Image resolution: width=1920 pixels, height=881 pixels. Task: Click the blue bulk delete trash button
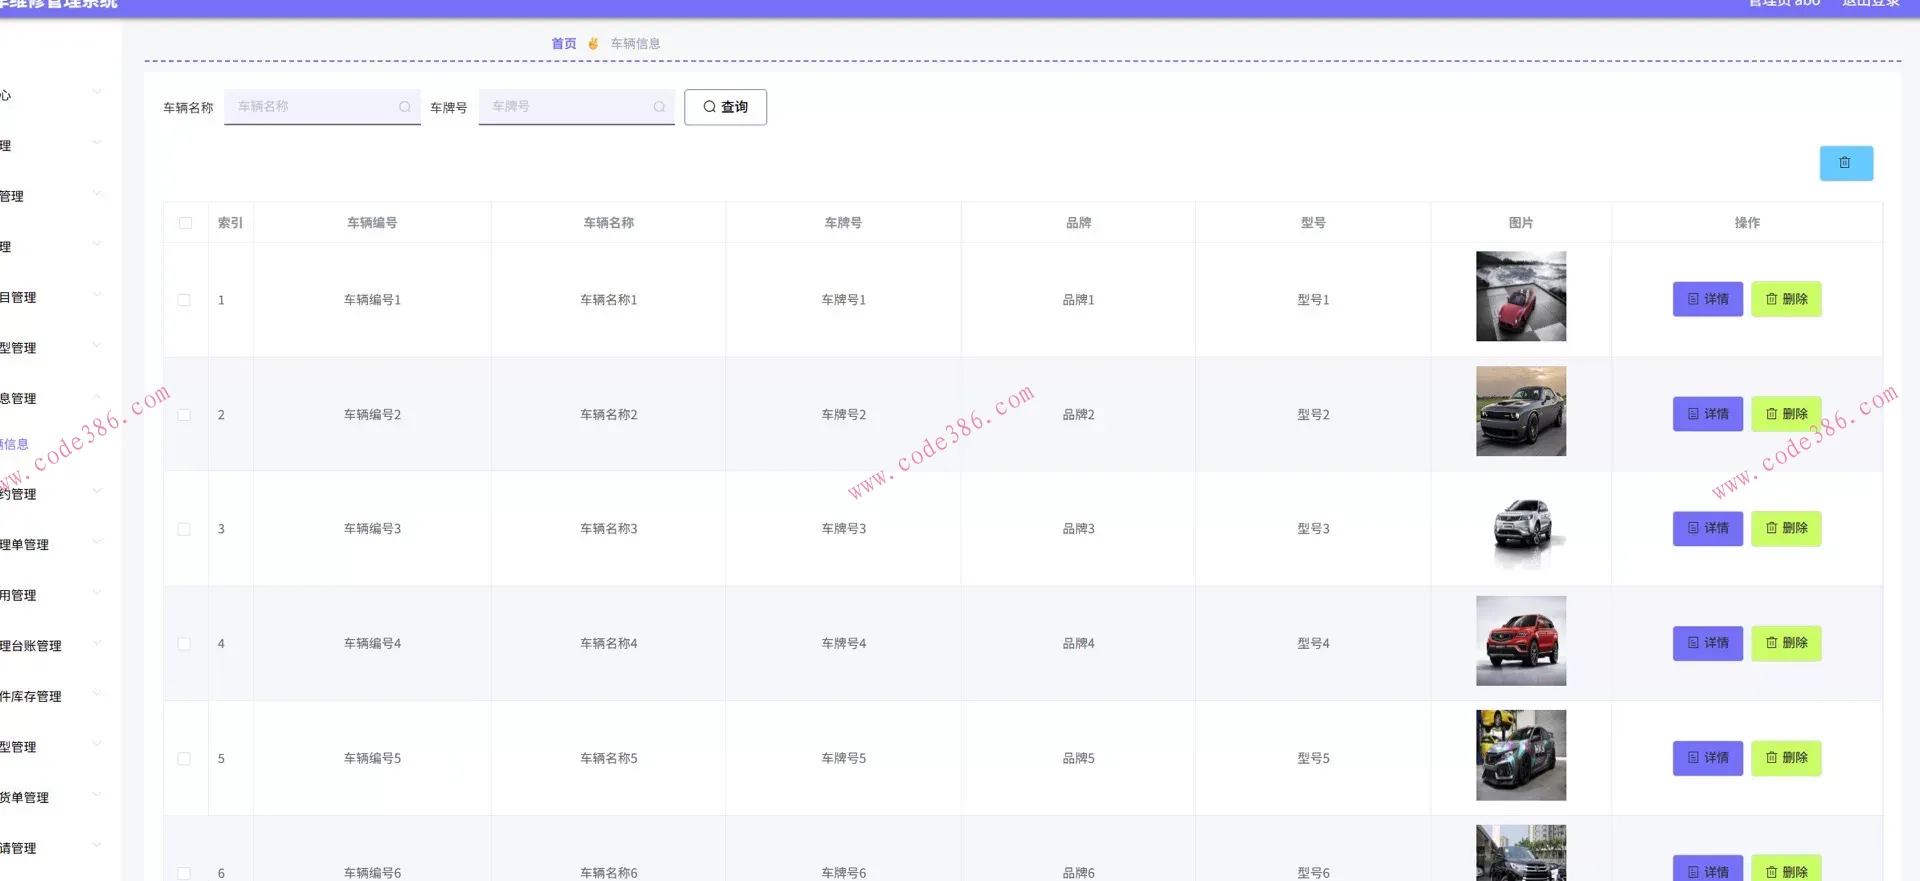(1846, 163)
